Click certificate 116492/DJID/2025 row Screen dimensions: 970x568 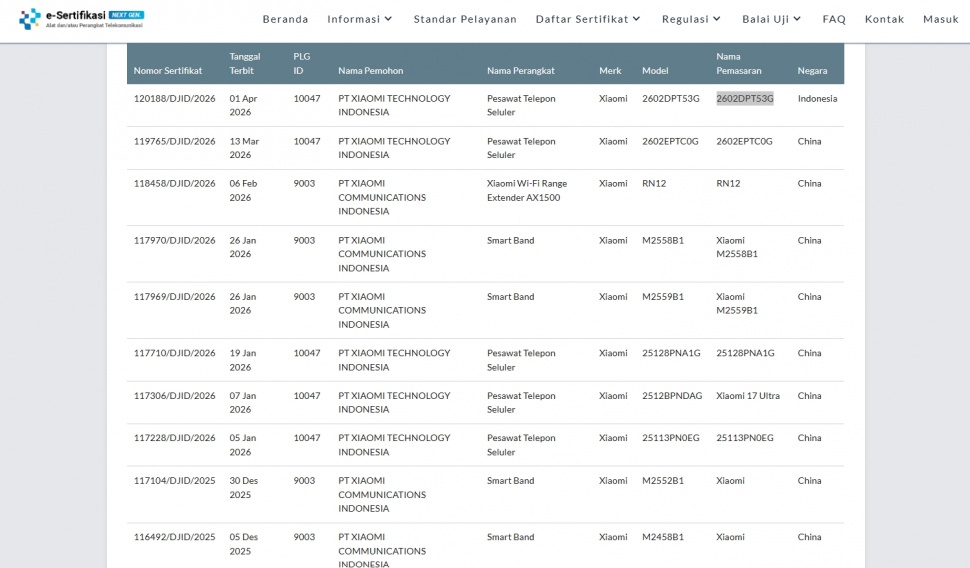pos(175,537)
